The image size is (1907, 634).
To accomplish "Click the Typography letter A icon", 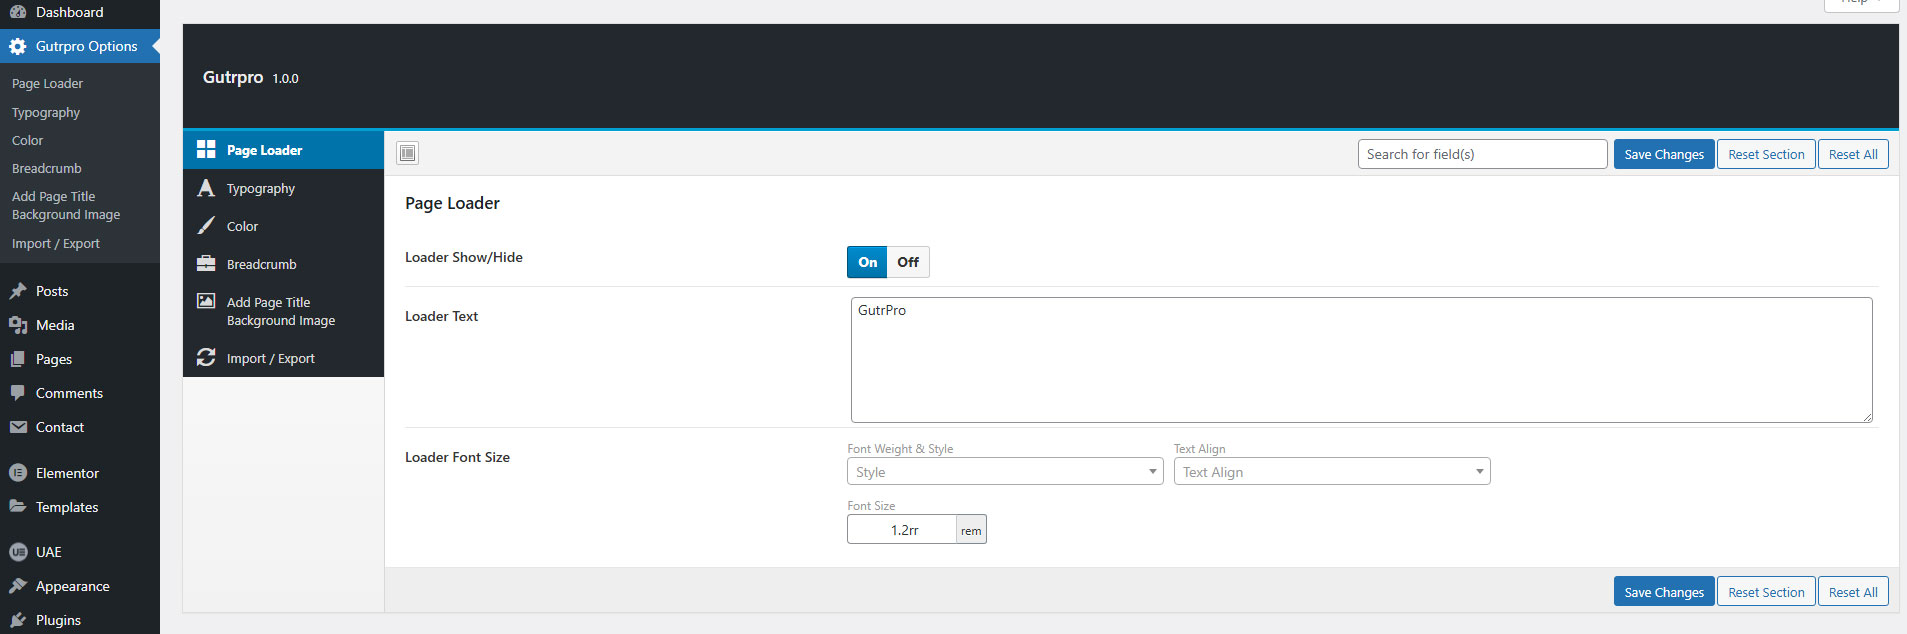I will click(x=206, y=188).
